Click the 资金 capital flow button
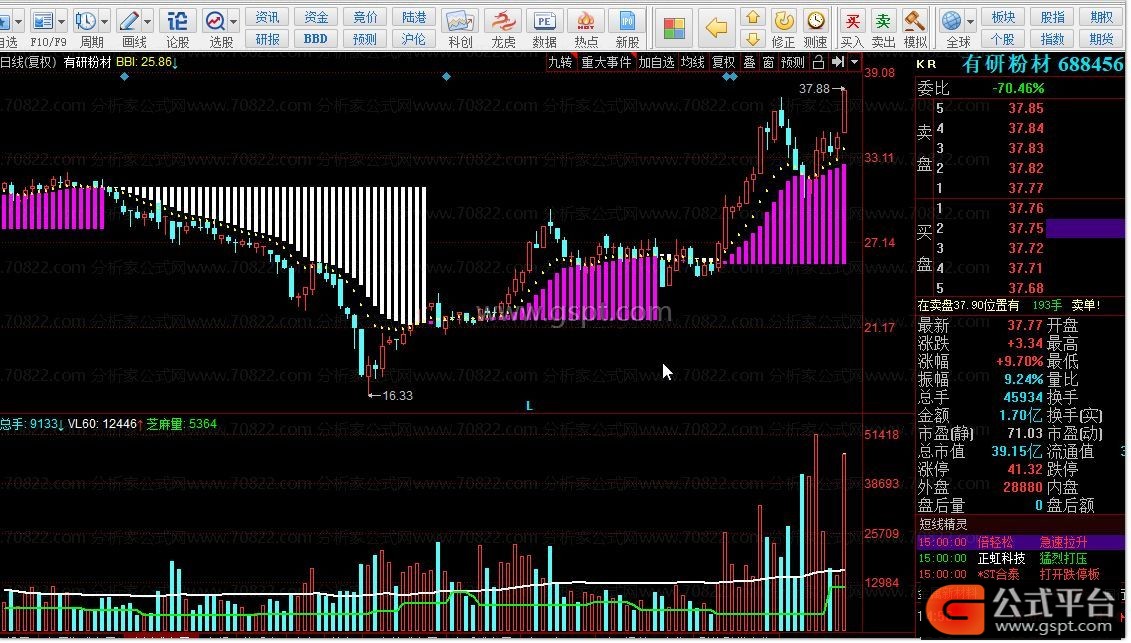Viewport: 1131px width, 643px height. coord(316,17)
